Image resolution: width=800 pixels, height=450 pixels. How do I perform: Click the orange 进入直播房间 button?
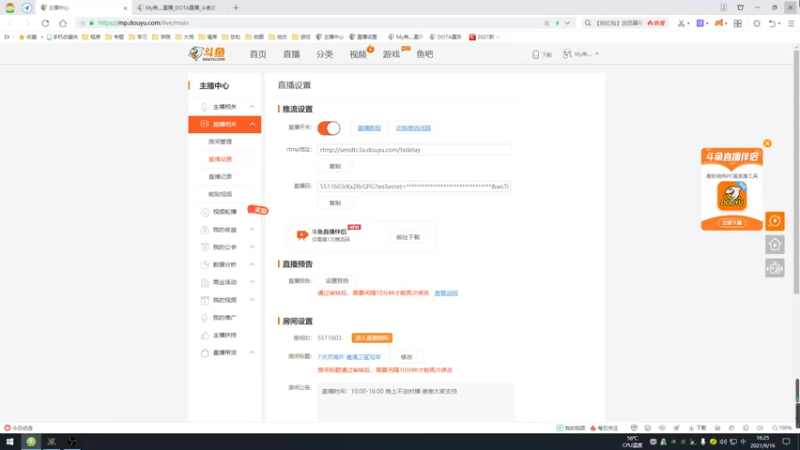[372, 338]
